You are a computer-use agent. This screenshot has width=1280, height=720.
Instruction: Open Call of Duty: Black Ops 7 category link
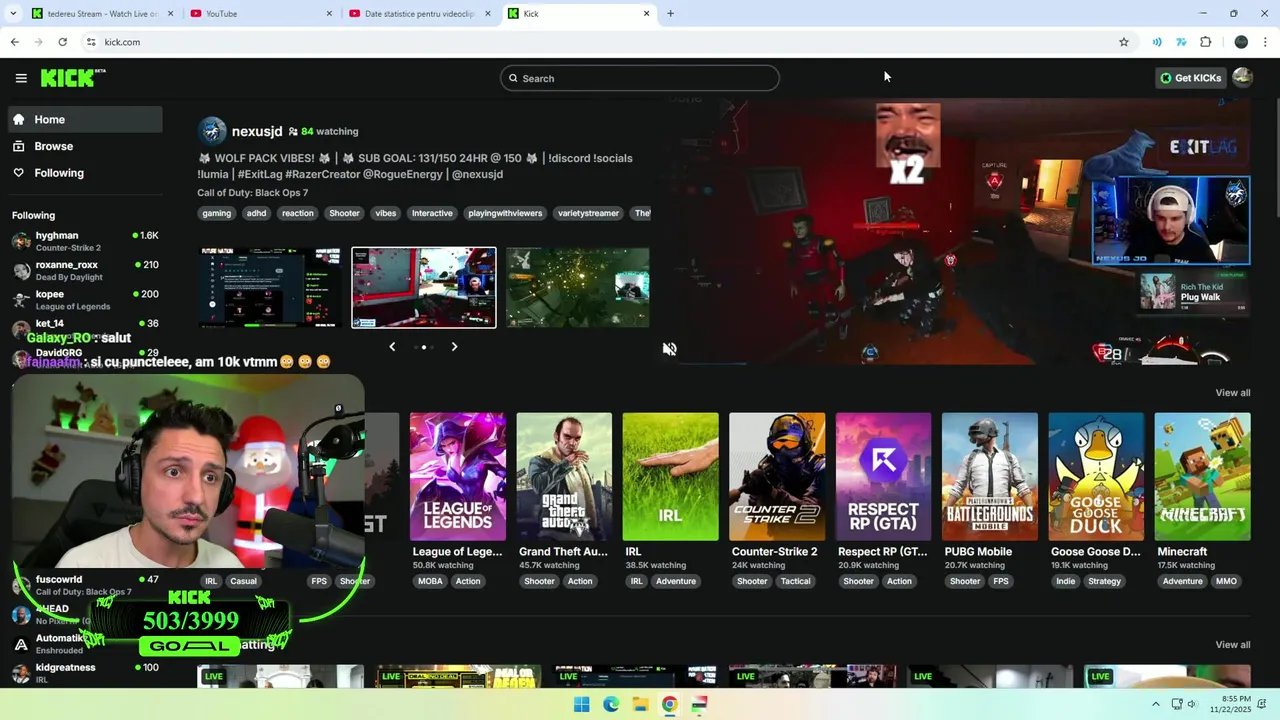coord(252,193)
